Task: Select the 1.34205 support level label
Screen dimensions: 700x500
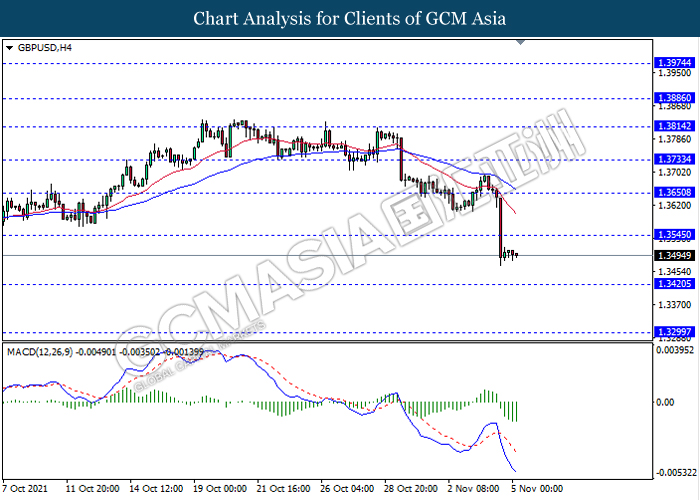Action: pos(675,283)
